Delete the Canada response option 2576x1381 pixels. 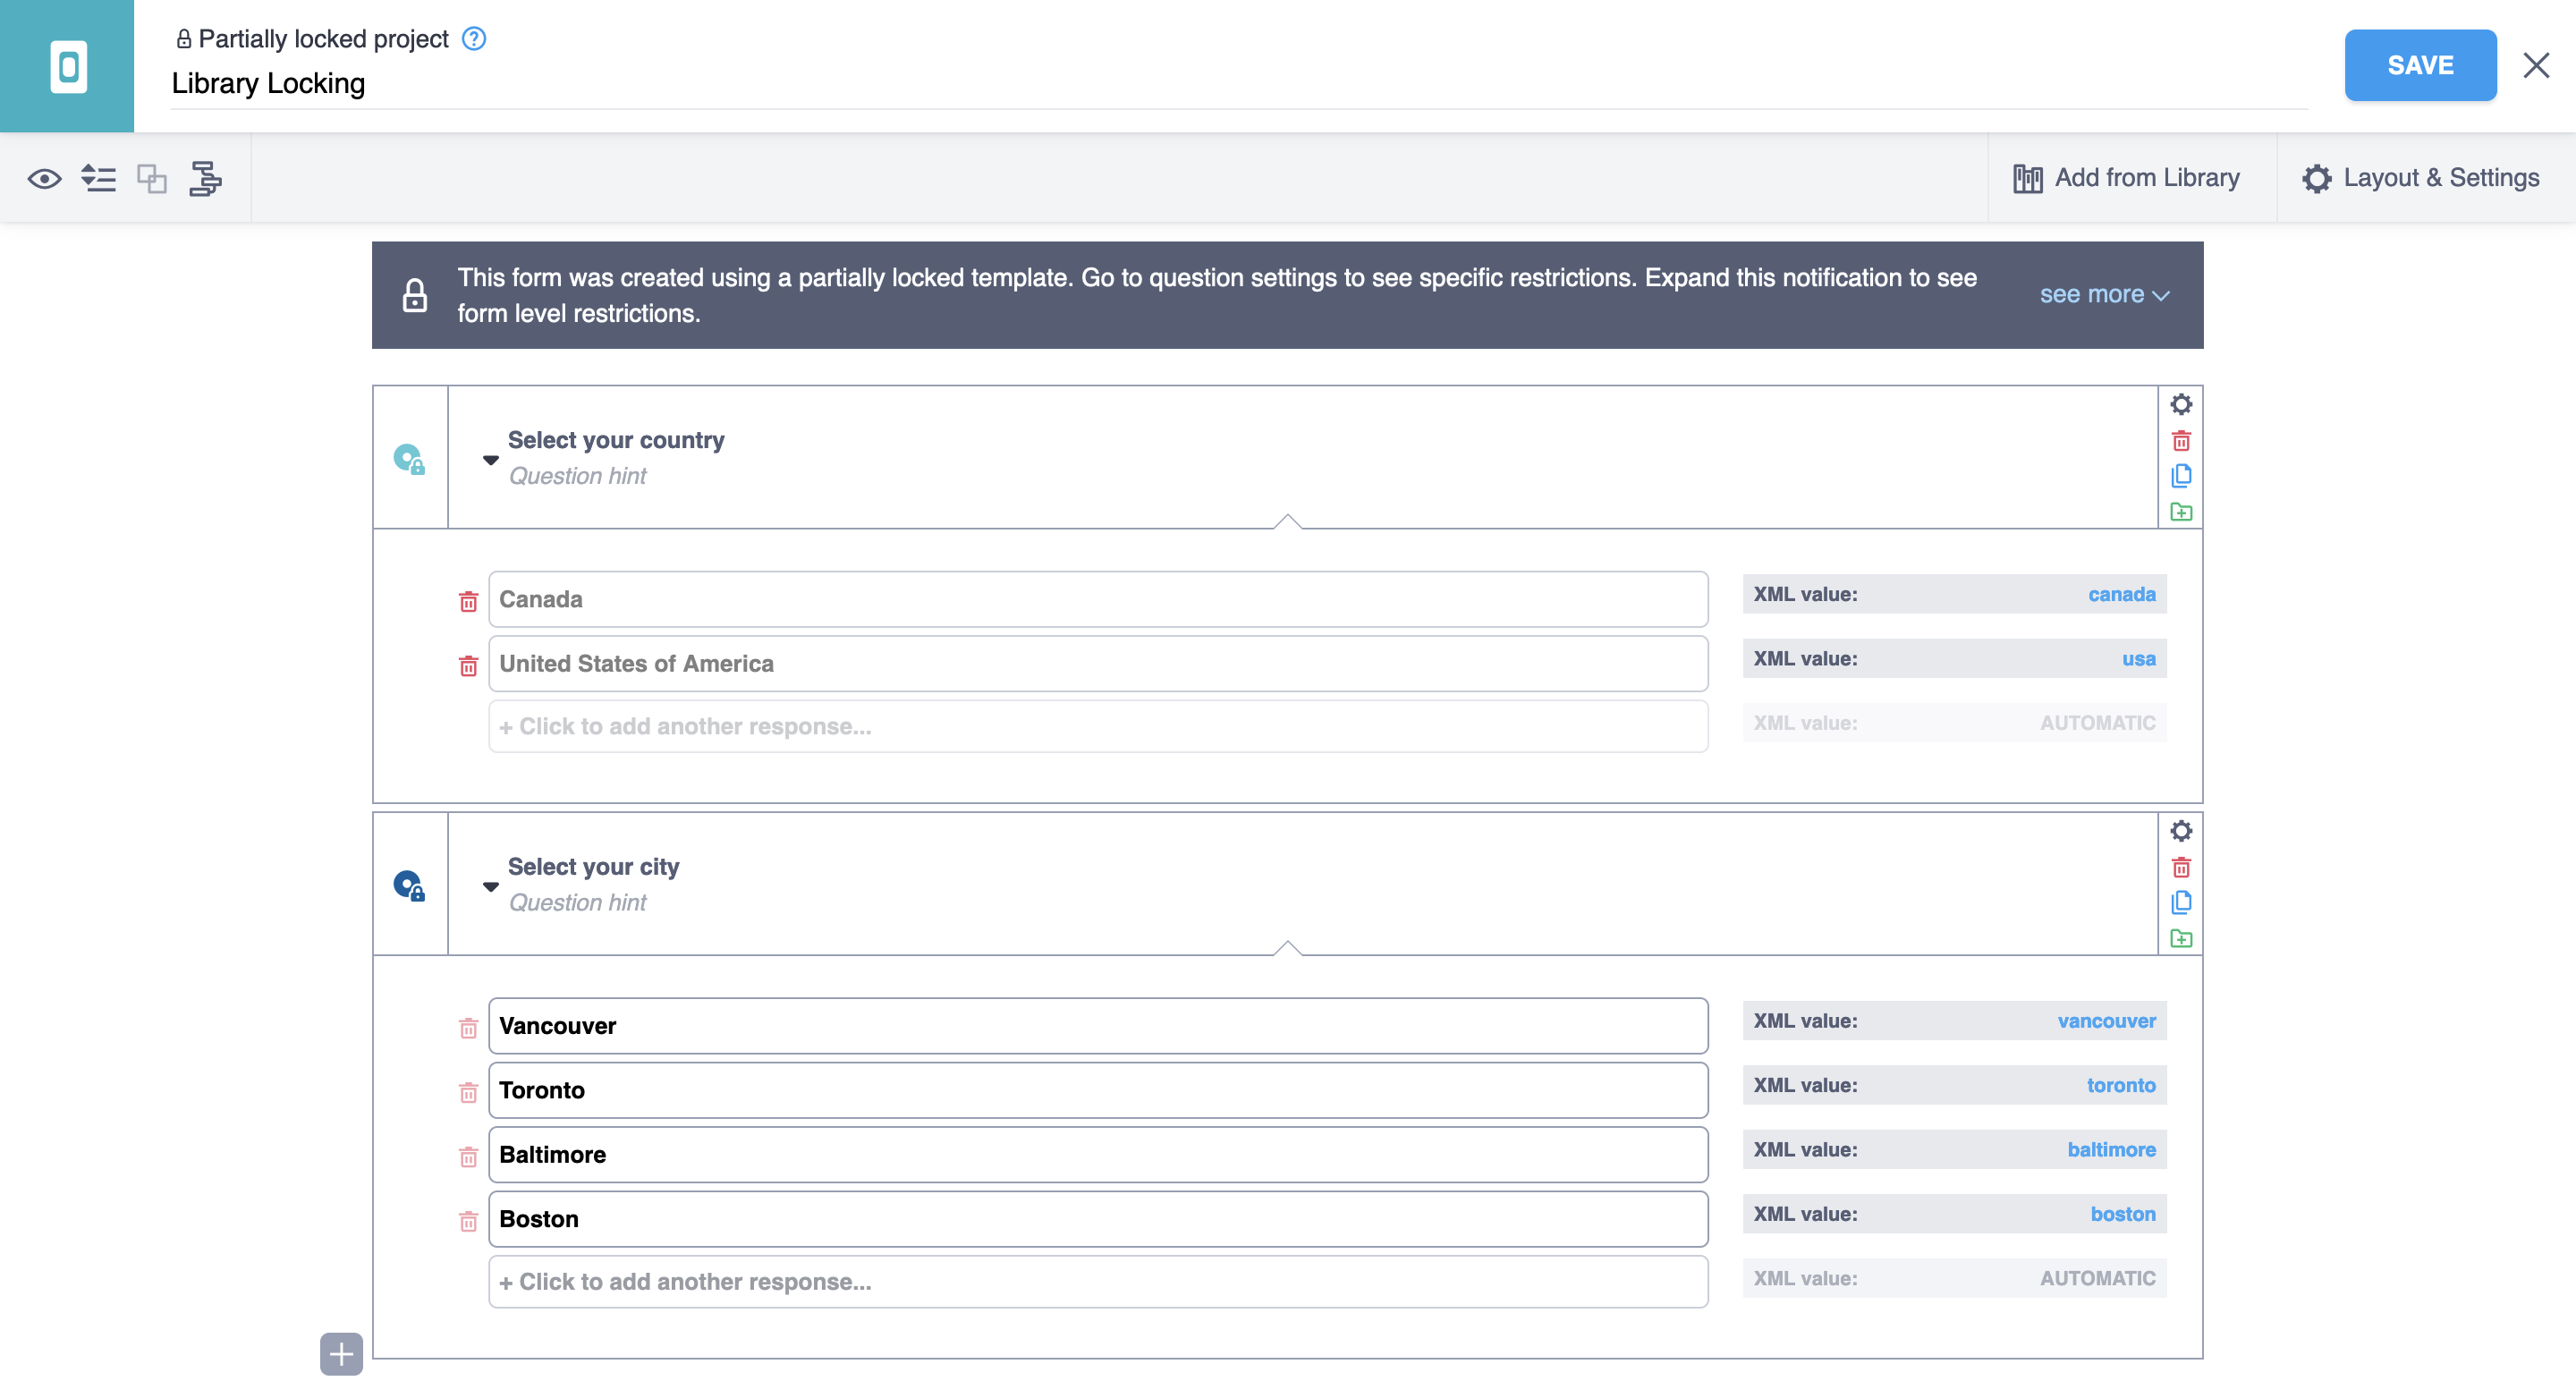pos(468,601)
